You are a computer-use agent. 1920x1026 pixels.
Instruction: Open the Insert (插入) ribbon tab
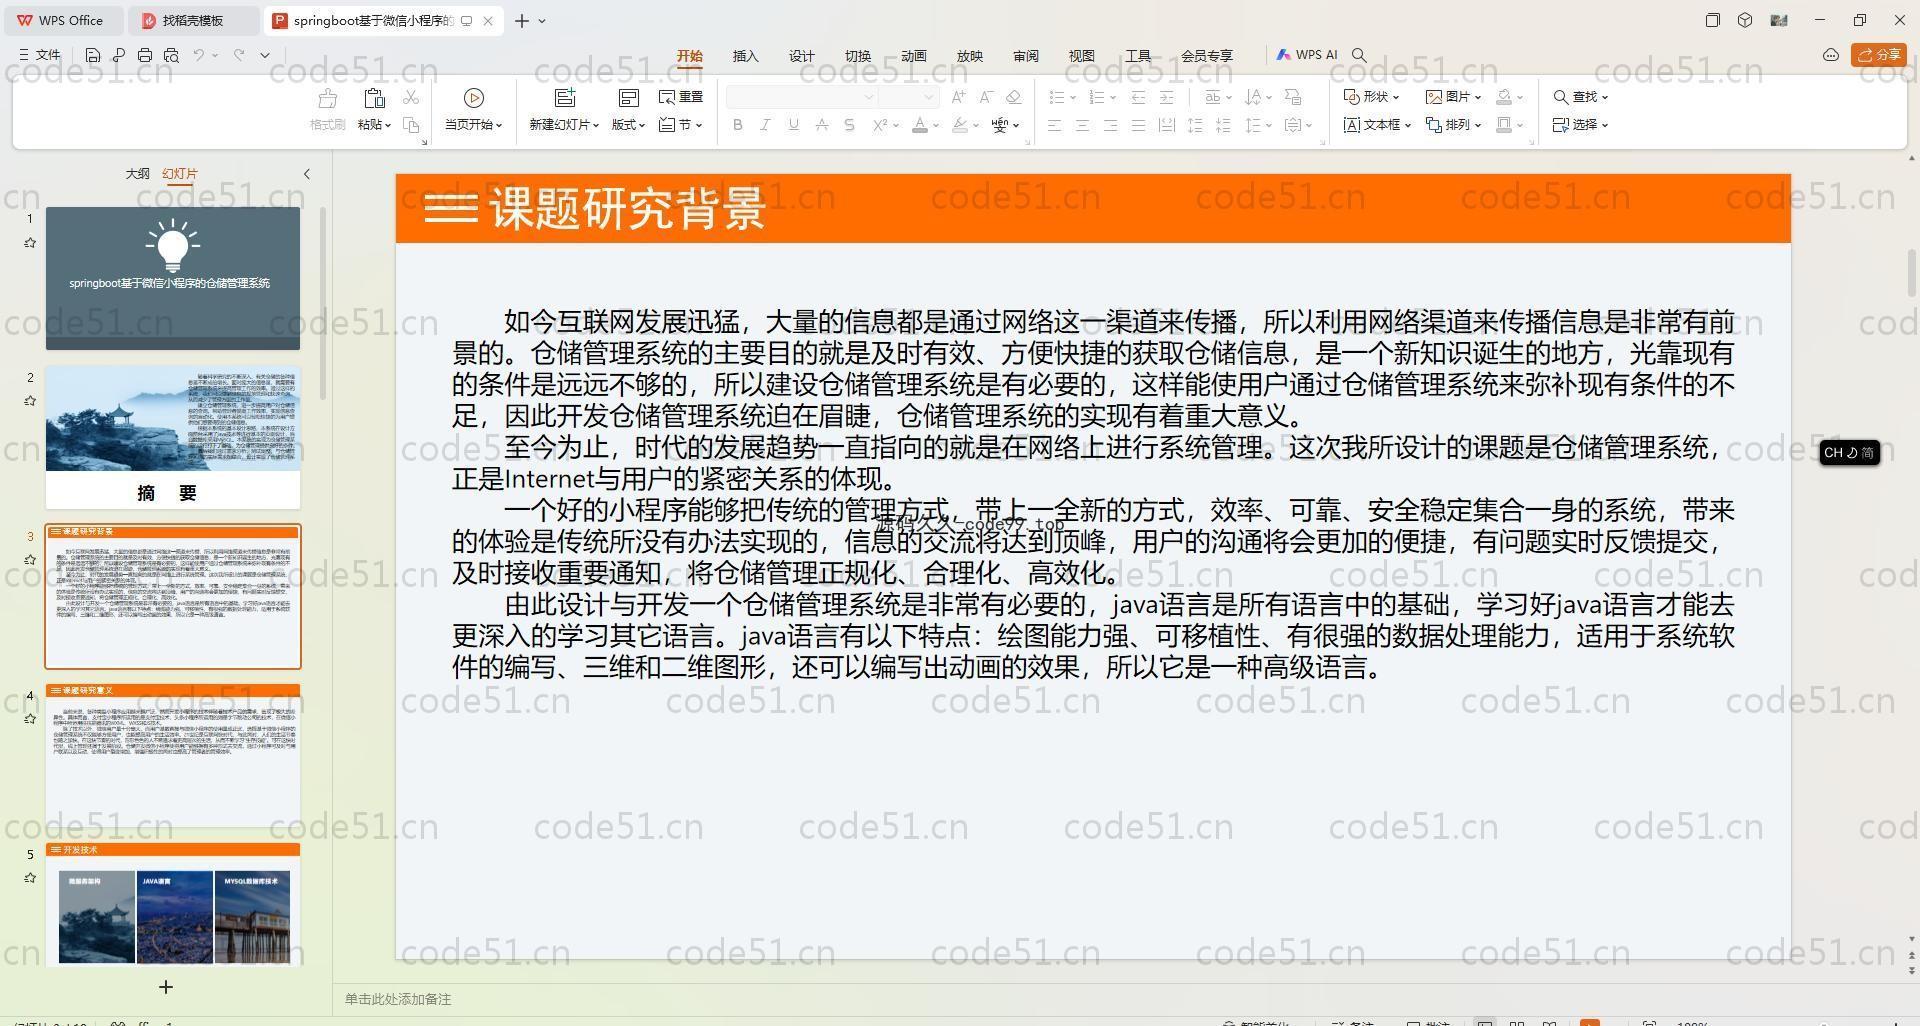745,56
